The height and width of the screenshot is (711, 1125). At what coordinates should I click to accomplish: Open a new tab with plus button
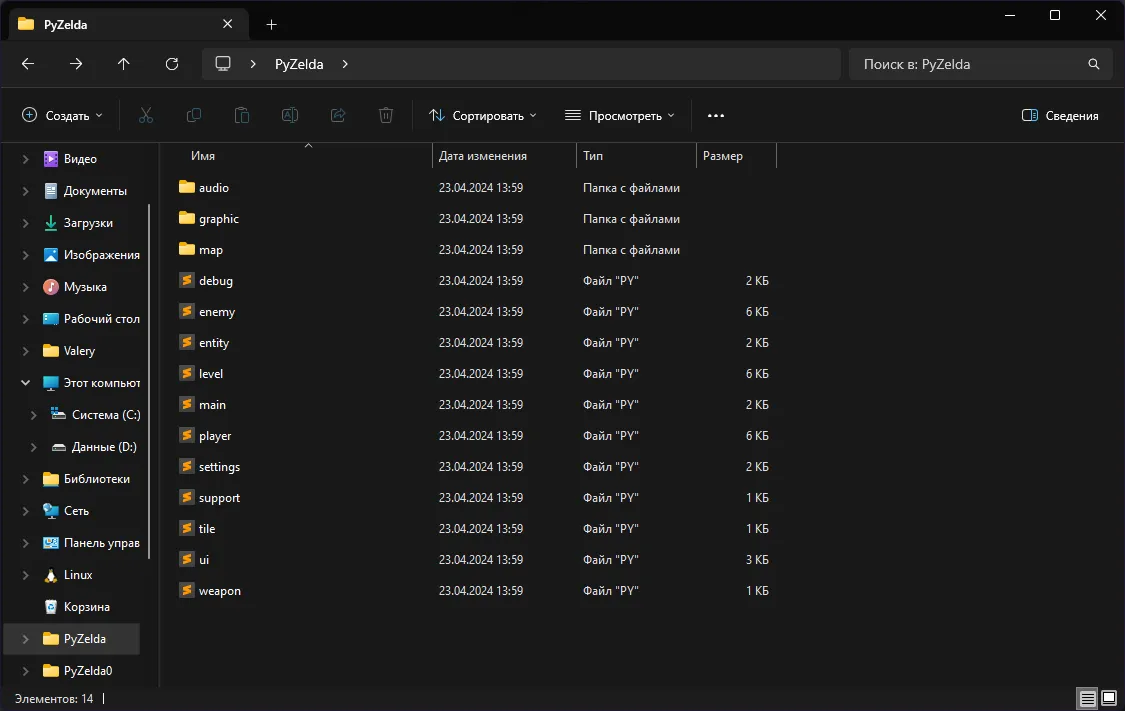272,24
